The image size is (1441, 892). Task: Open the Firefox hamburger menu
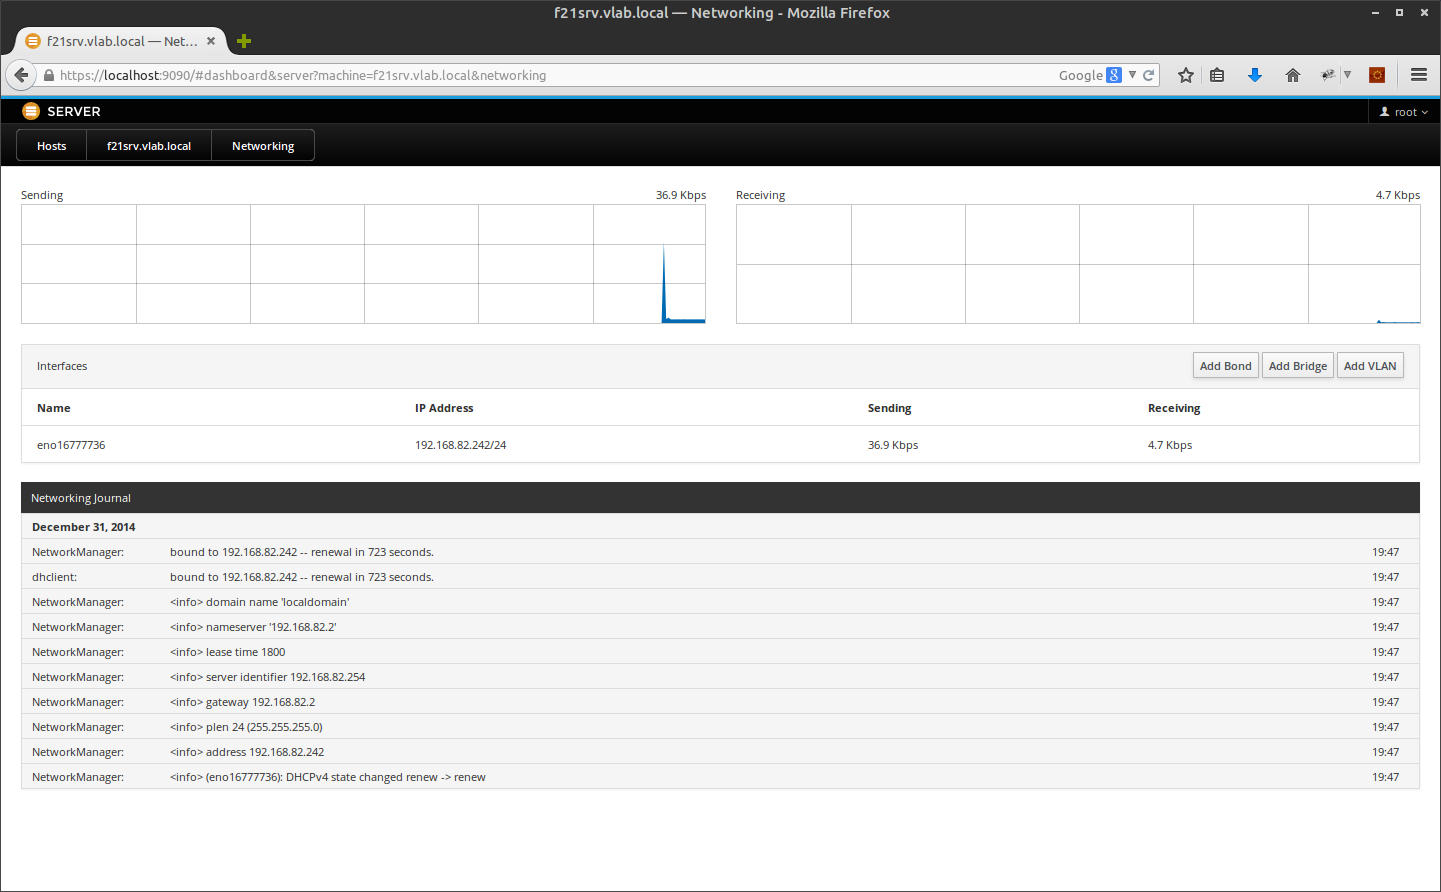pyautogui.click(x=1418, y=75)
